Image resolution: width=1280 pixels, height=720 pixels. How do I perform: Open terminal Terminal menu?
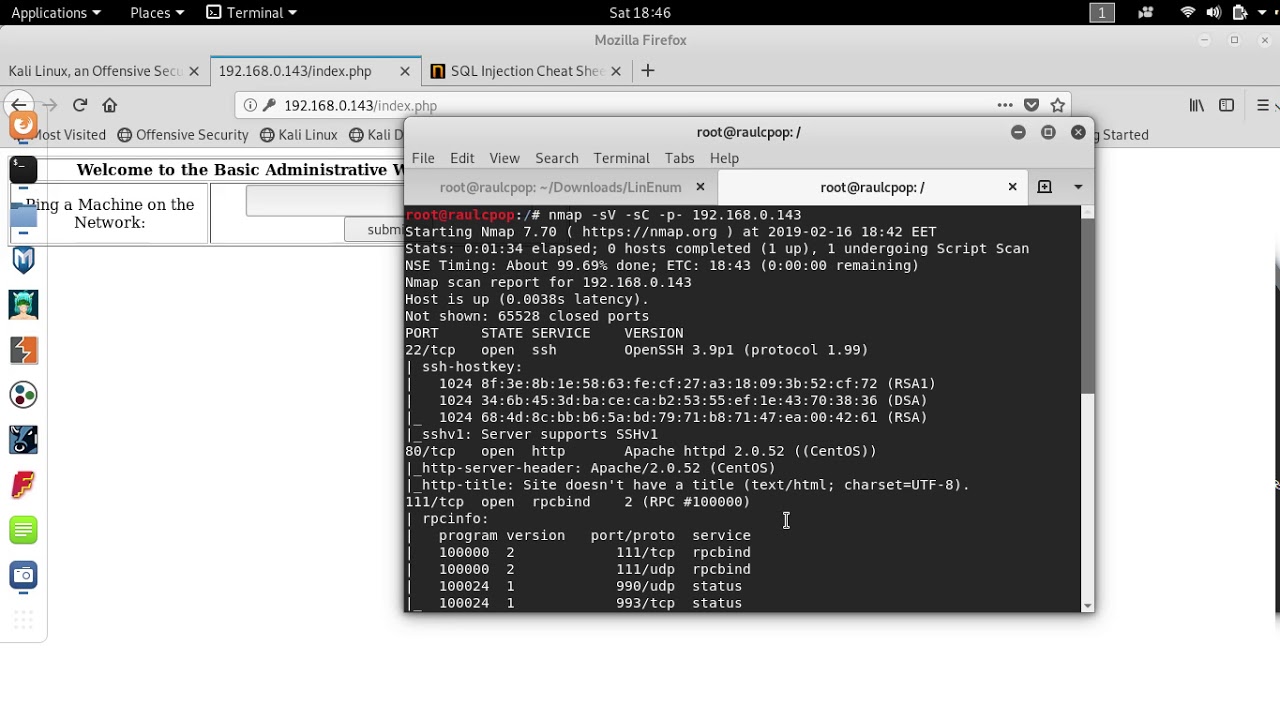coord(621,158)
